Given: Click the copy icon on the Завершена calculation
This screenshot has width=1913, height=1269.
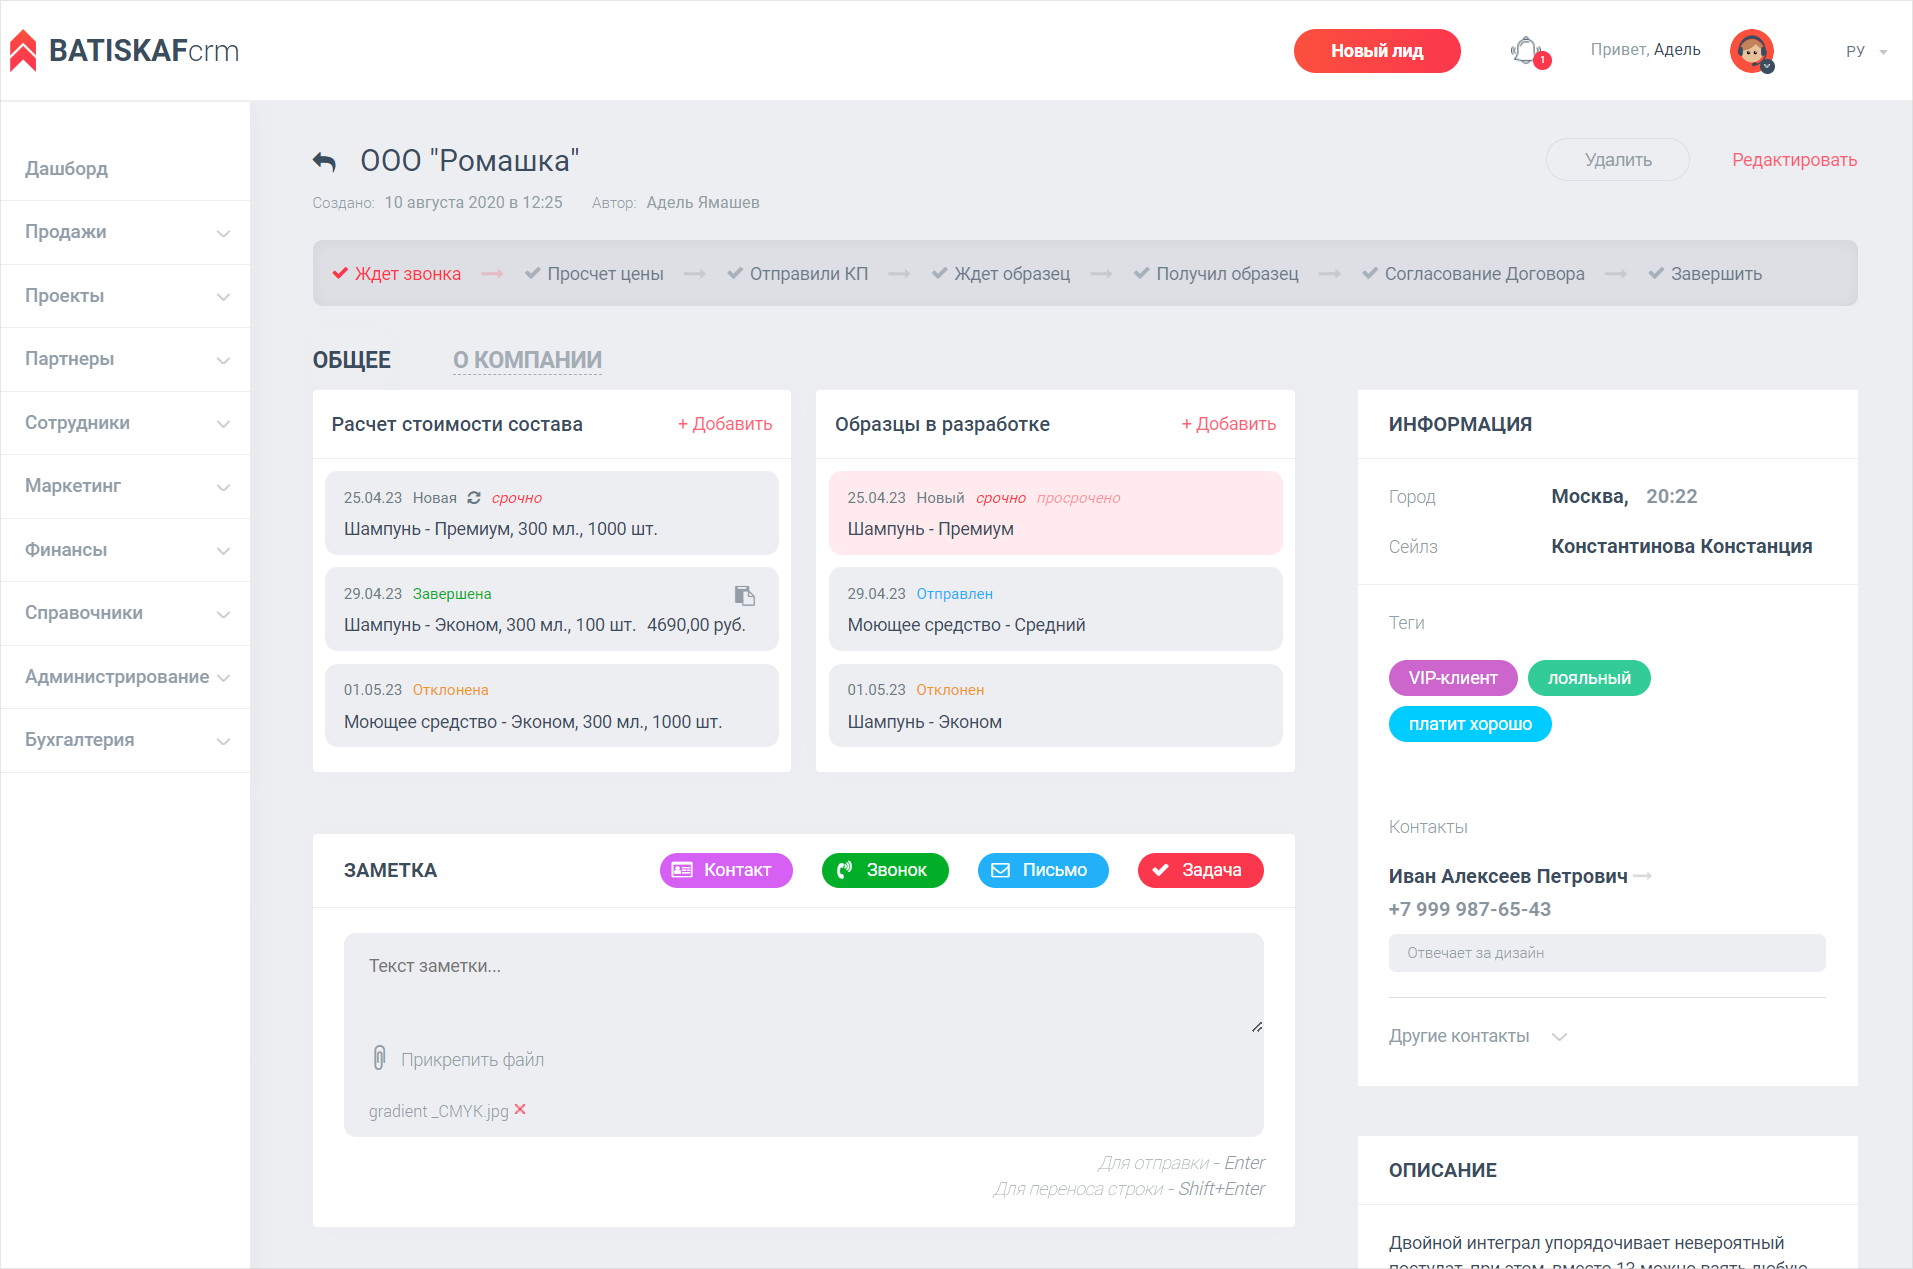Looking at the screenshot, I should pos(744,596).
